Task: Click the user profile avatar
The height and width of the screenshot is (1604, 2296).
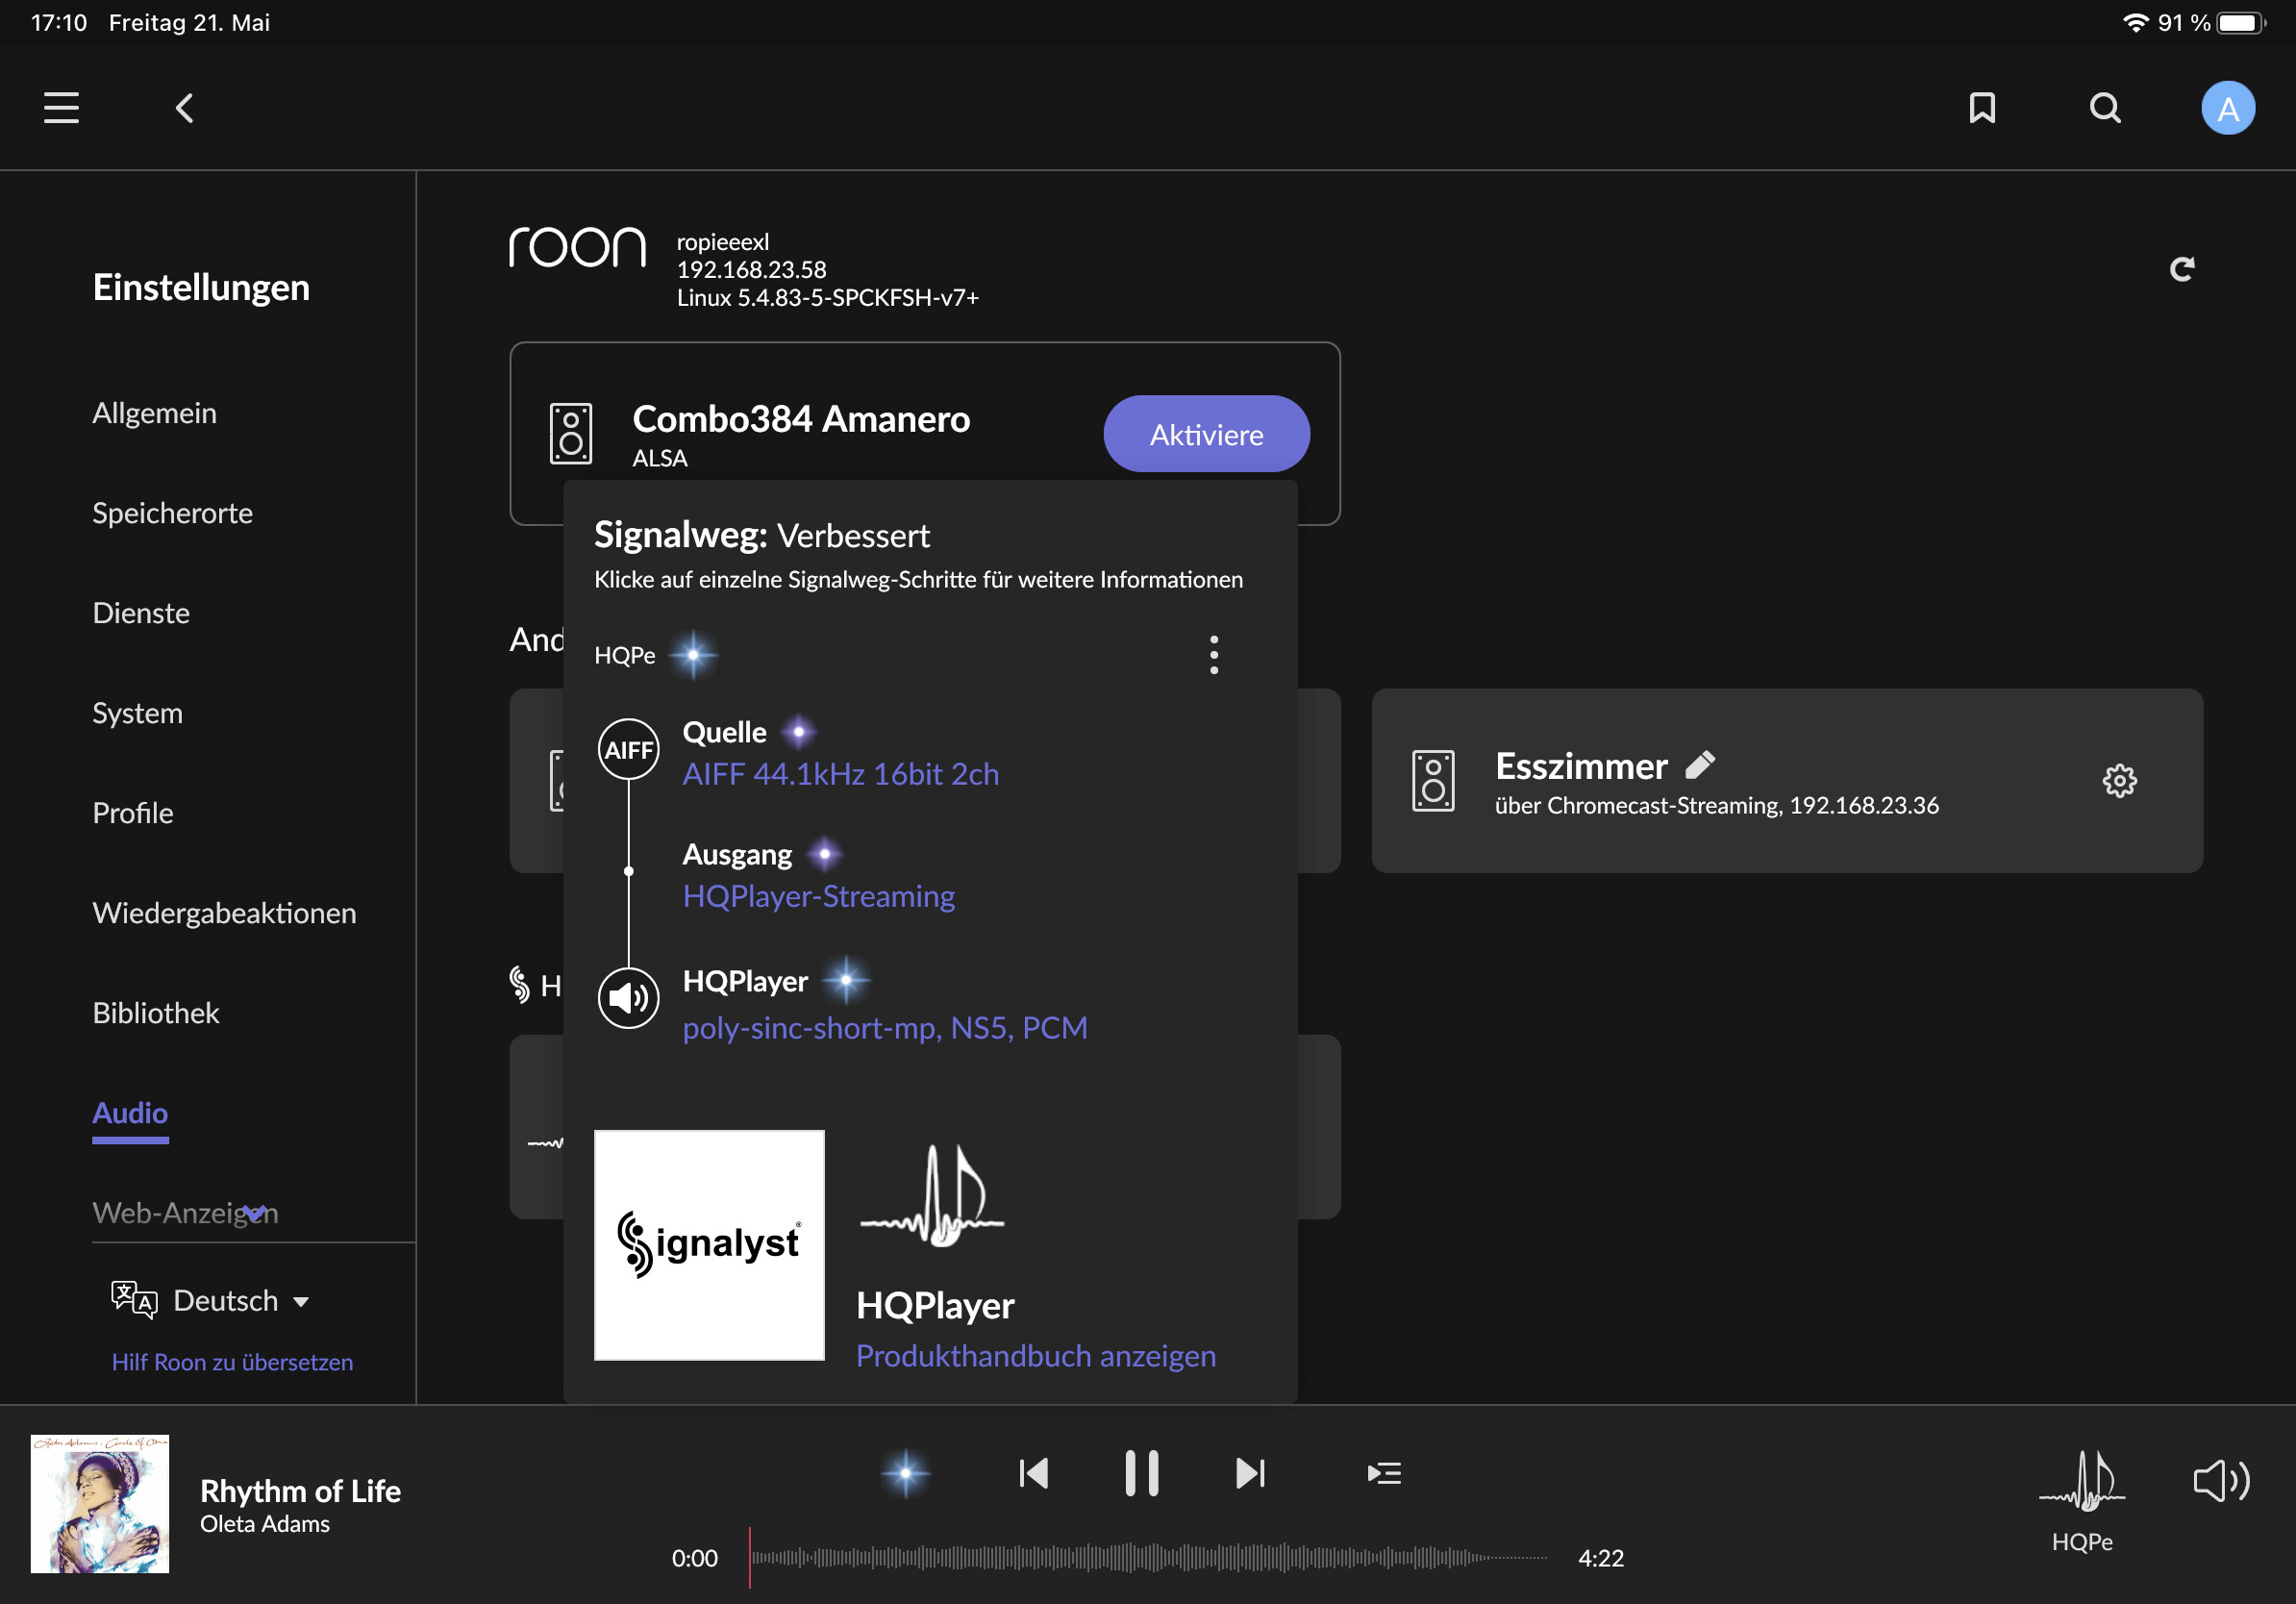Action: coord(2227,108)
